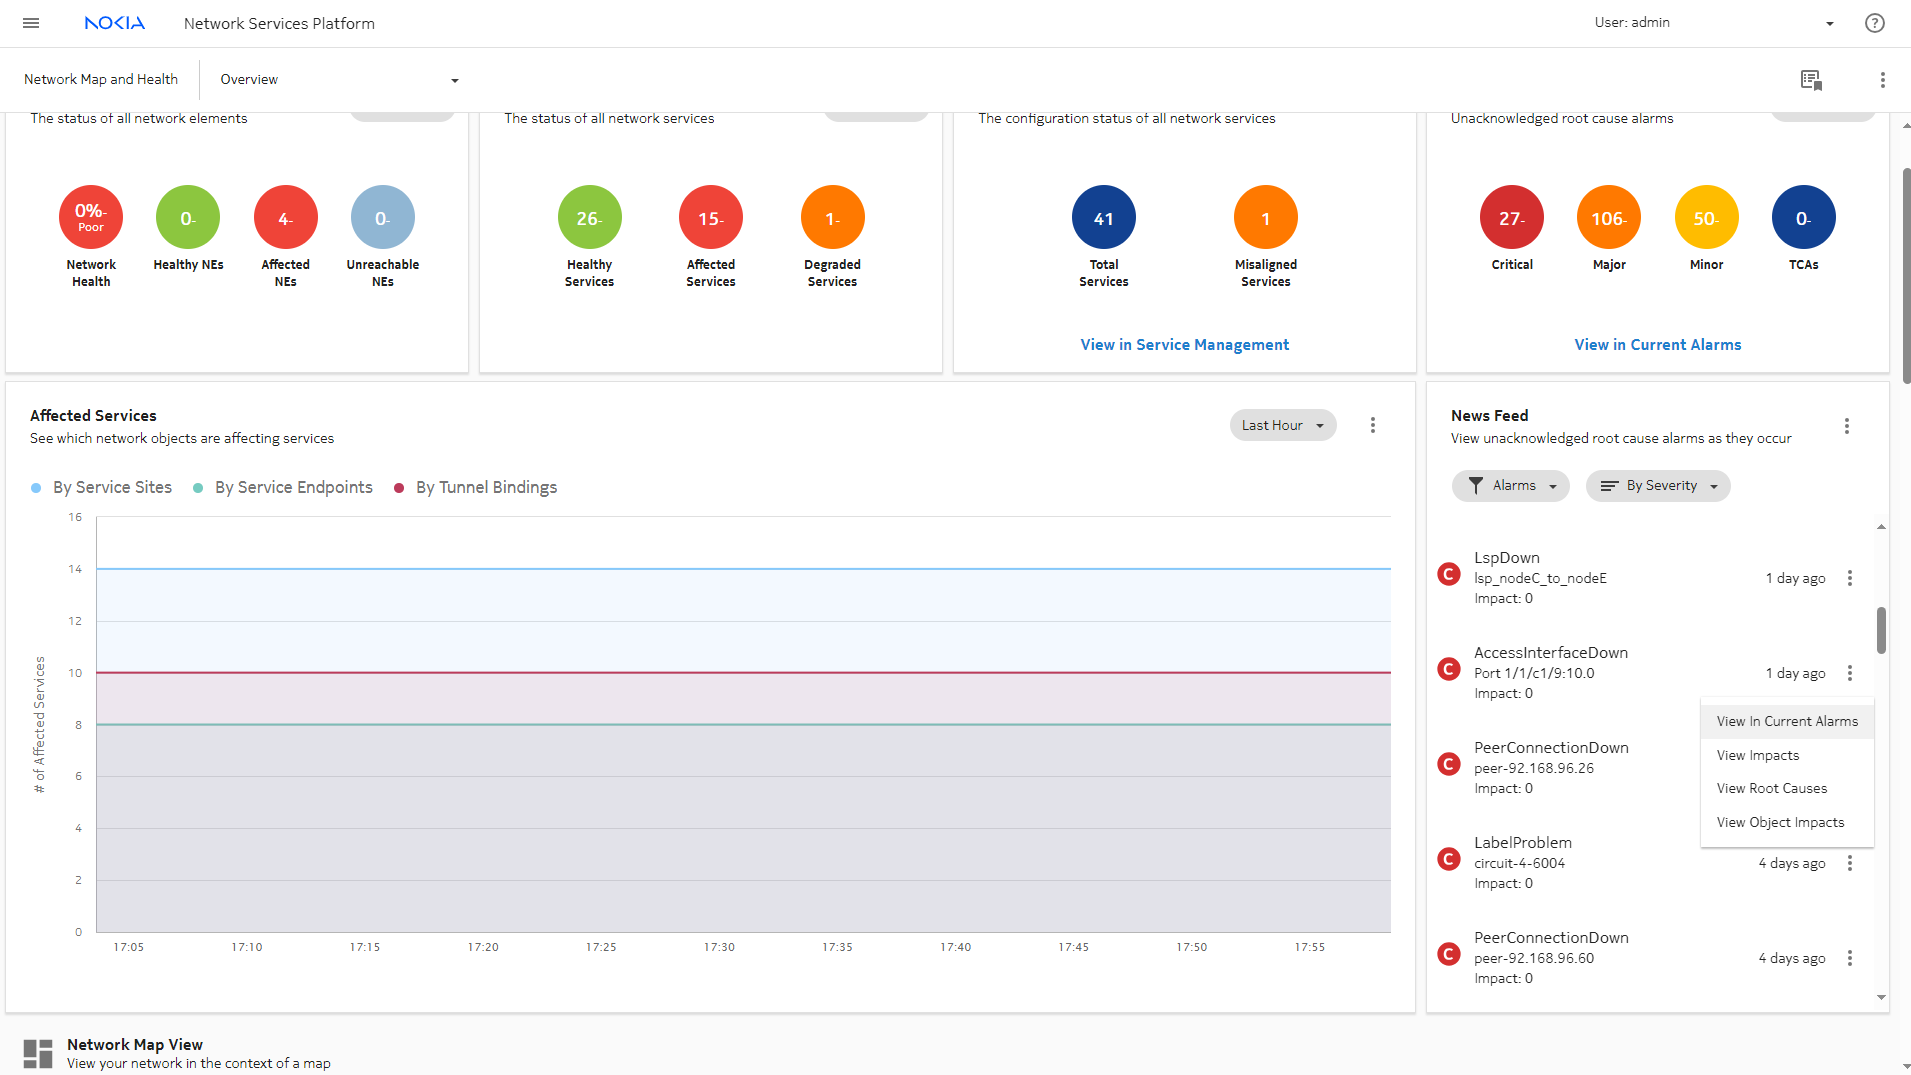Image resolution: width=1911 pixels, height=1075 pixels.
Task: Click the Total Services 41 circle
Action: point(1104,217)
